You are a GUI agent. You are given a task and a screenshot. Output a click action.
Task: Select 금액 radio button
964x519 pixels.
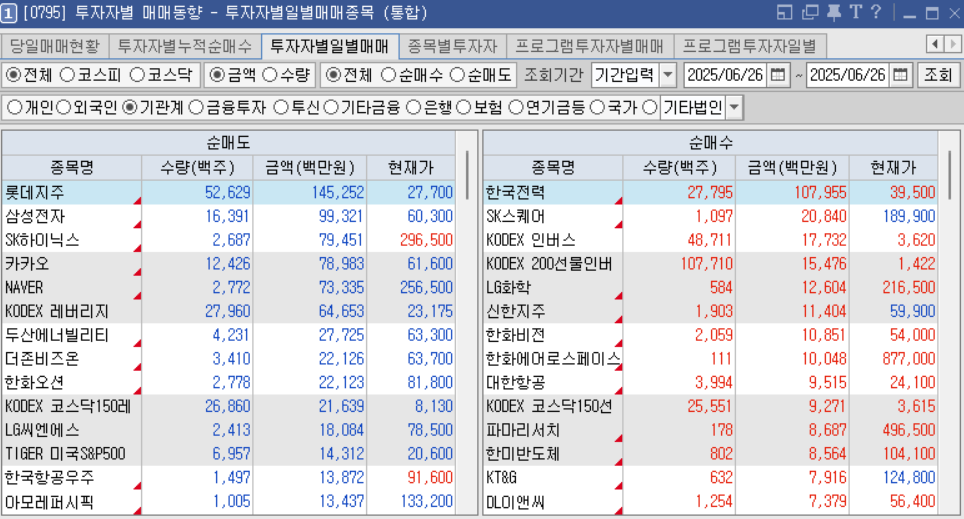click(216, 75)
